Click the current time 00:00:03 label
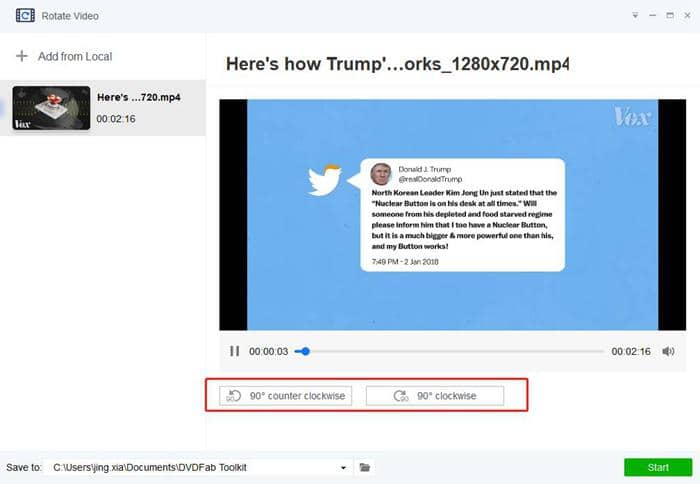This screenshot has height=484, width=700. pos(269,352)
